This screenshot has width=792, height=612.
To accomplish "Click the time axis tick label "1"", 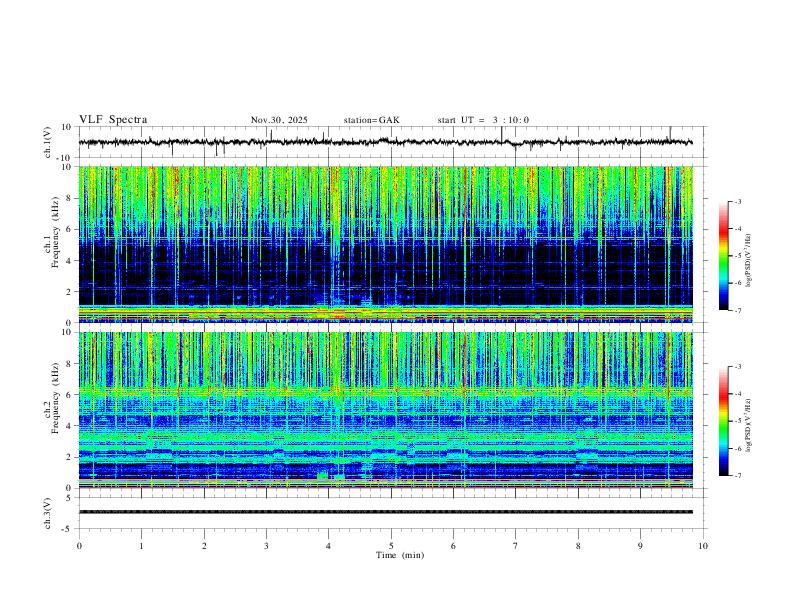I will coord(141,546).
